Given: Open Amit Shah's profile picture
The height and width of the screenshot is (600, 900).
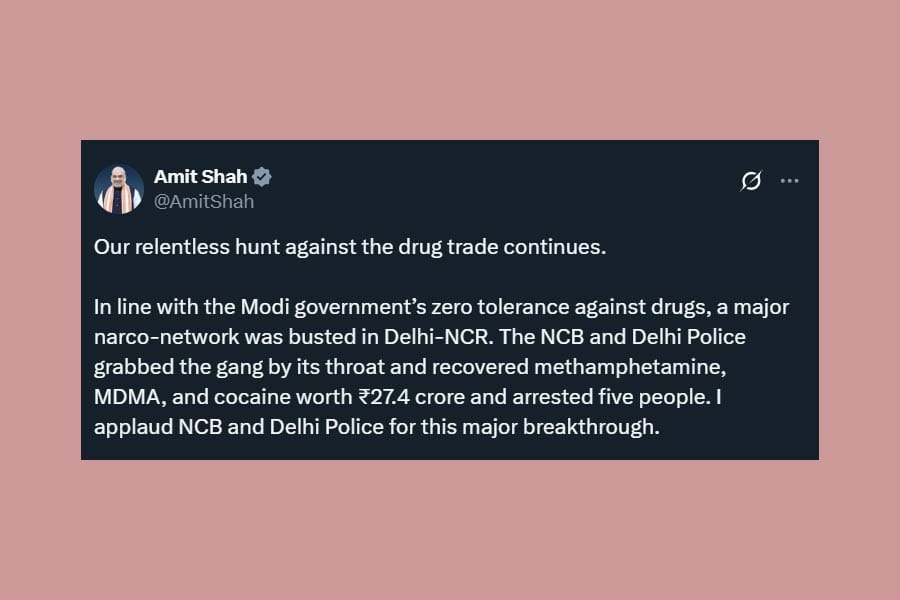Looking at the screenshot, I should click(x=118, y=189).
